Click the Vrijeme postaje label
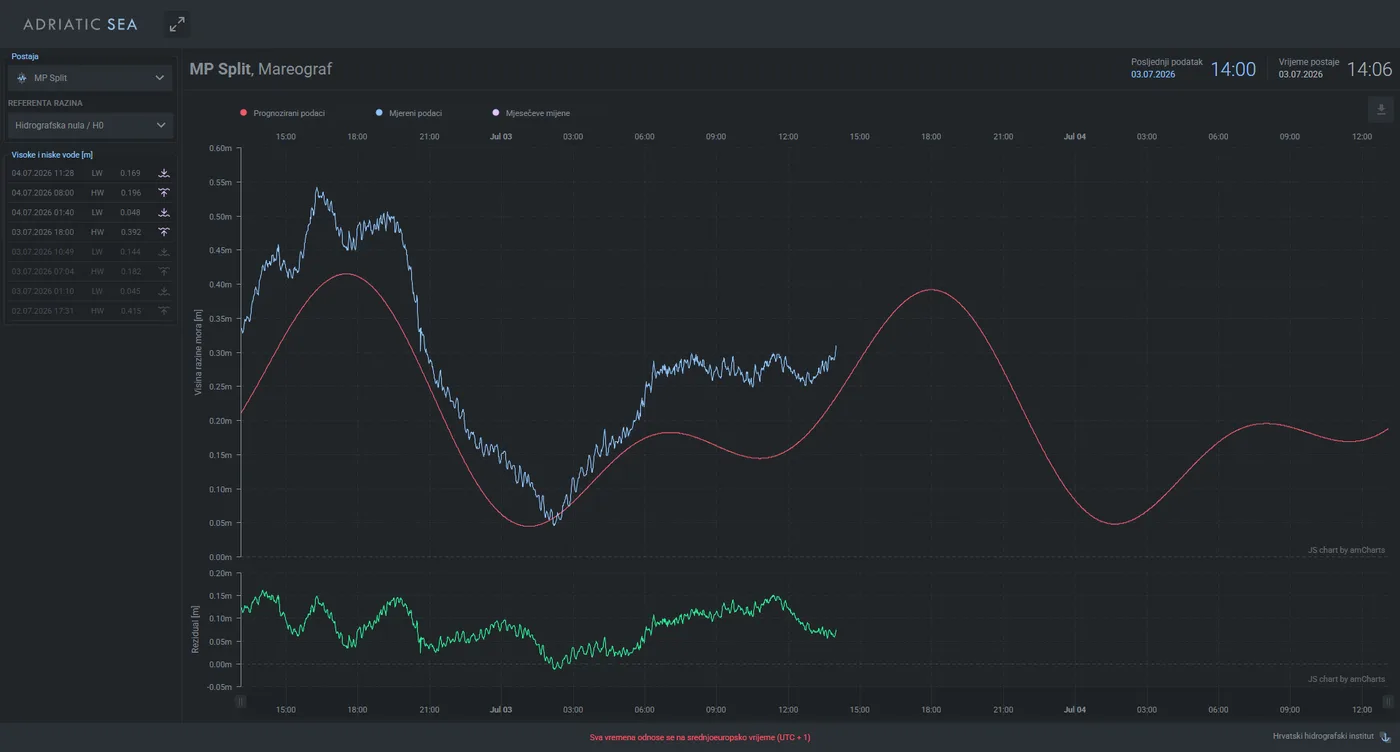Image resolution: width=1400 pixels, height=752 pixels. 1309,61
